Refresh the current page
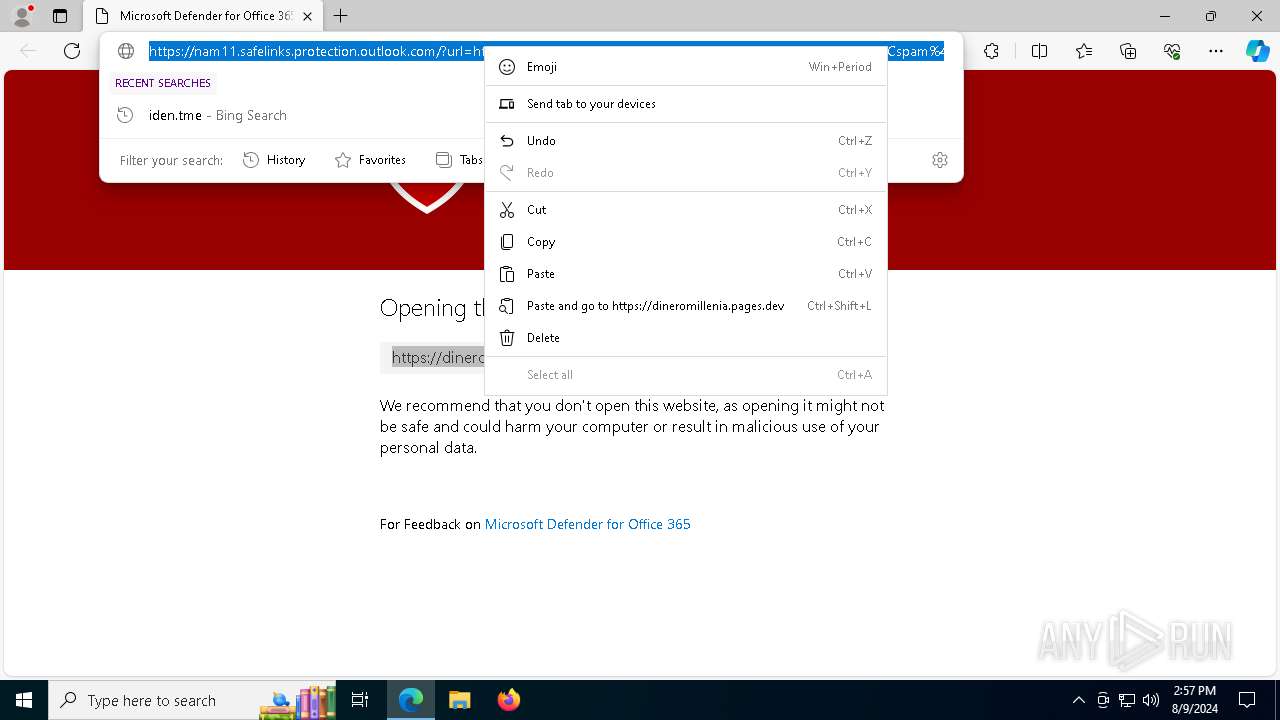This screenshot has width=1280, height=720. pyautogui.click(x=72, y=51)
